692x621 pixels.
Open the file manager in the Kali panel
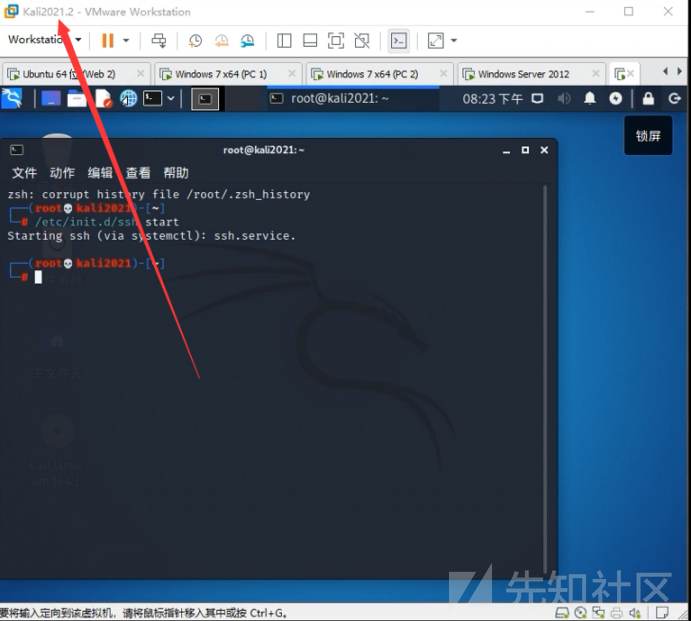[x=77, y=98]
